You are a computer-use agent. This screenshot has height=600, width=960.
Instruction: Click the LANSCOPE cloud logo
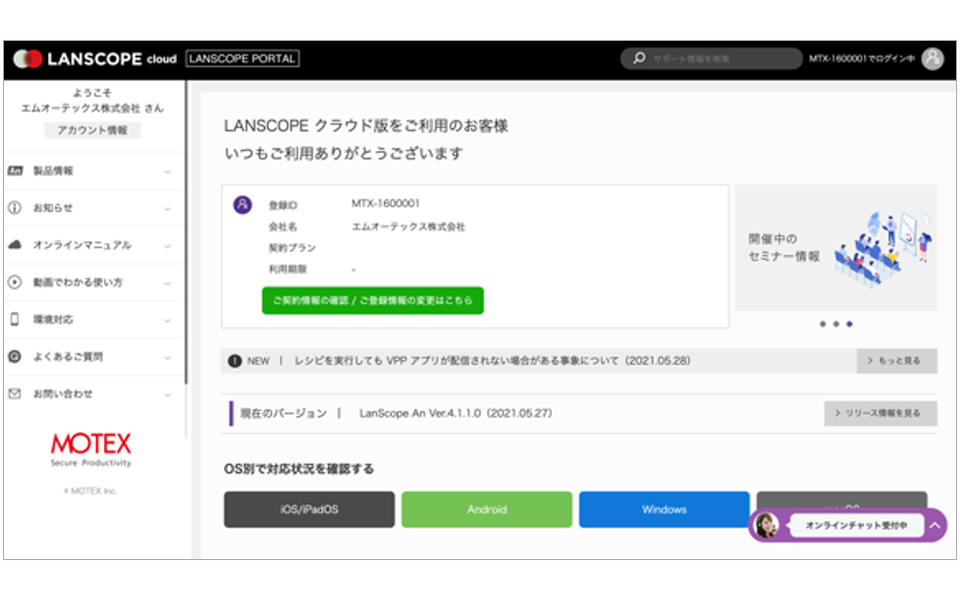95,59
